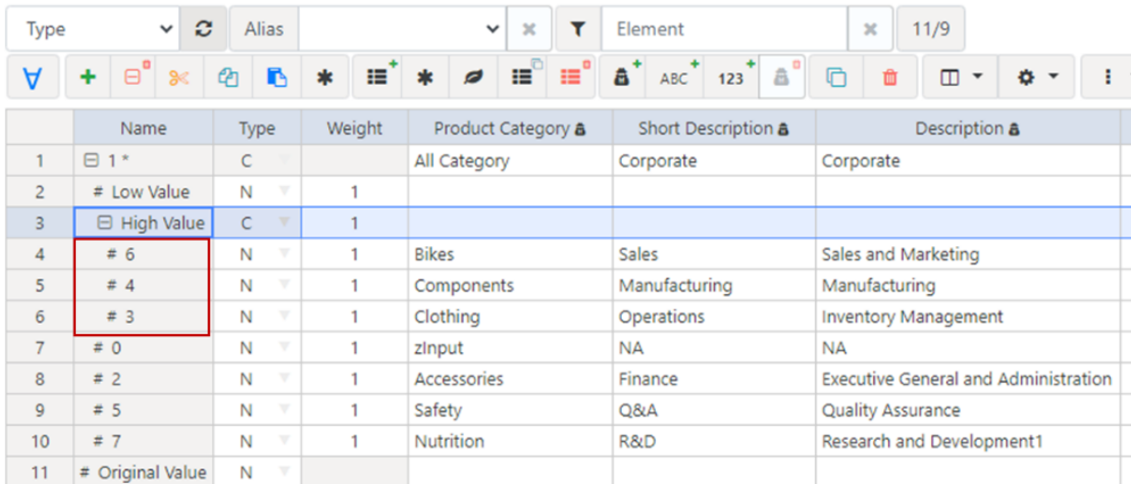1131x492 pixels.
Task: Click the Alias label button
Action: point(264,29)
